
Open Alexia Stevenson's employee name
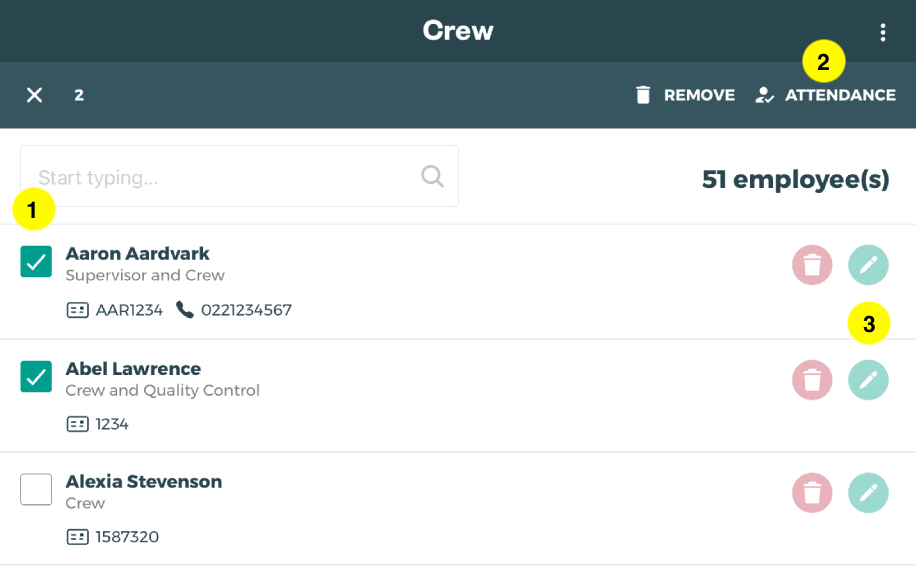[x=143, y=482]
